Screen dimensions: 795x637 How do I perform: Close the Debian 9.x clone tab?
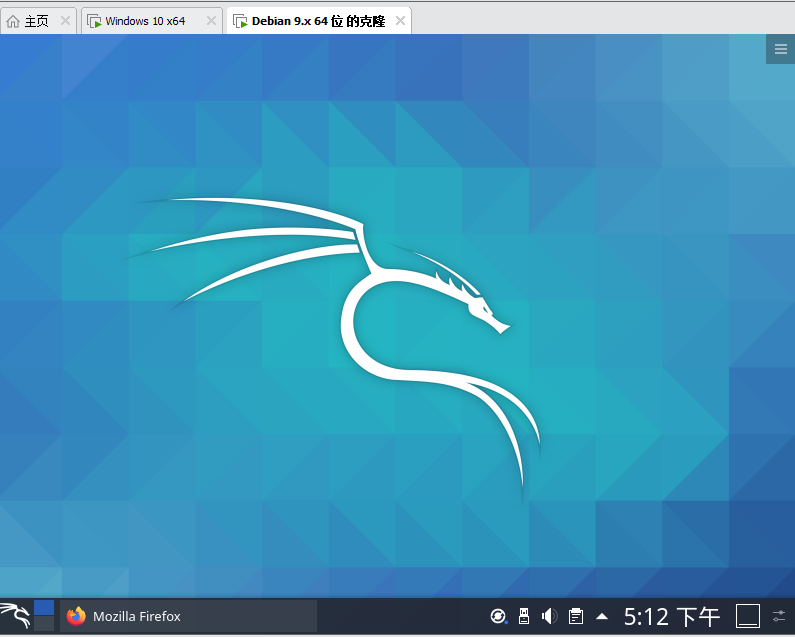click(400, 21)
